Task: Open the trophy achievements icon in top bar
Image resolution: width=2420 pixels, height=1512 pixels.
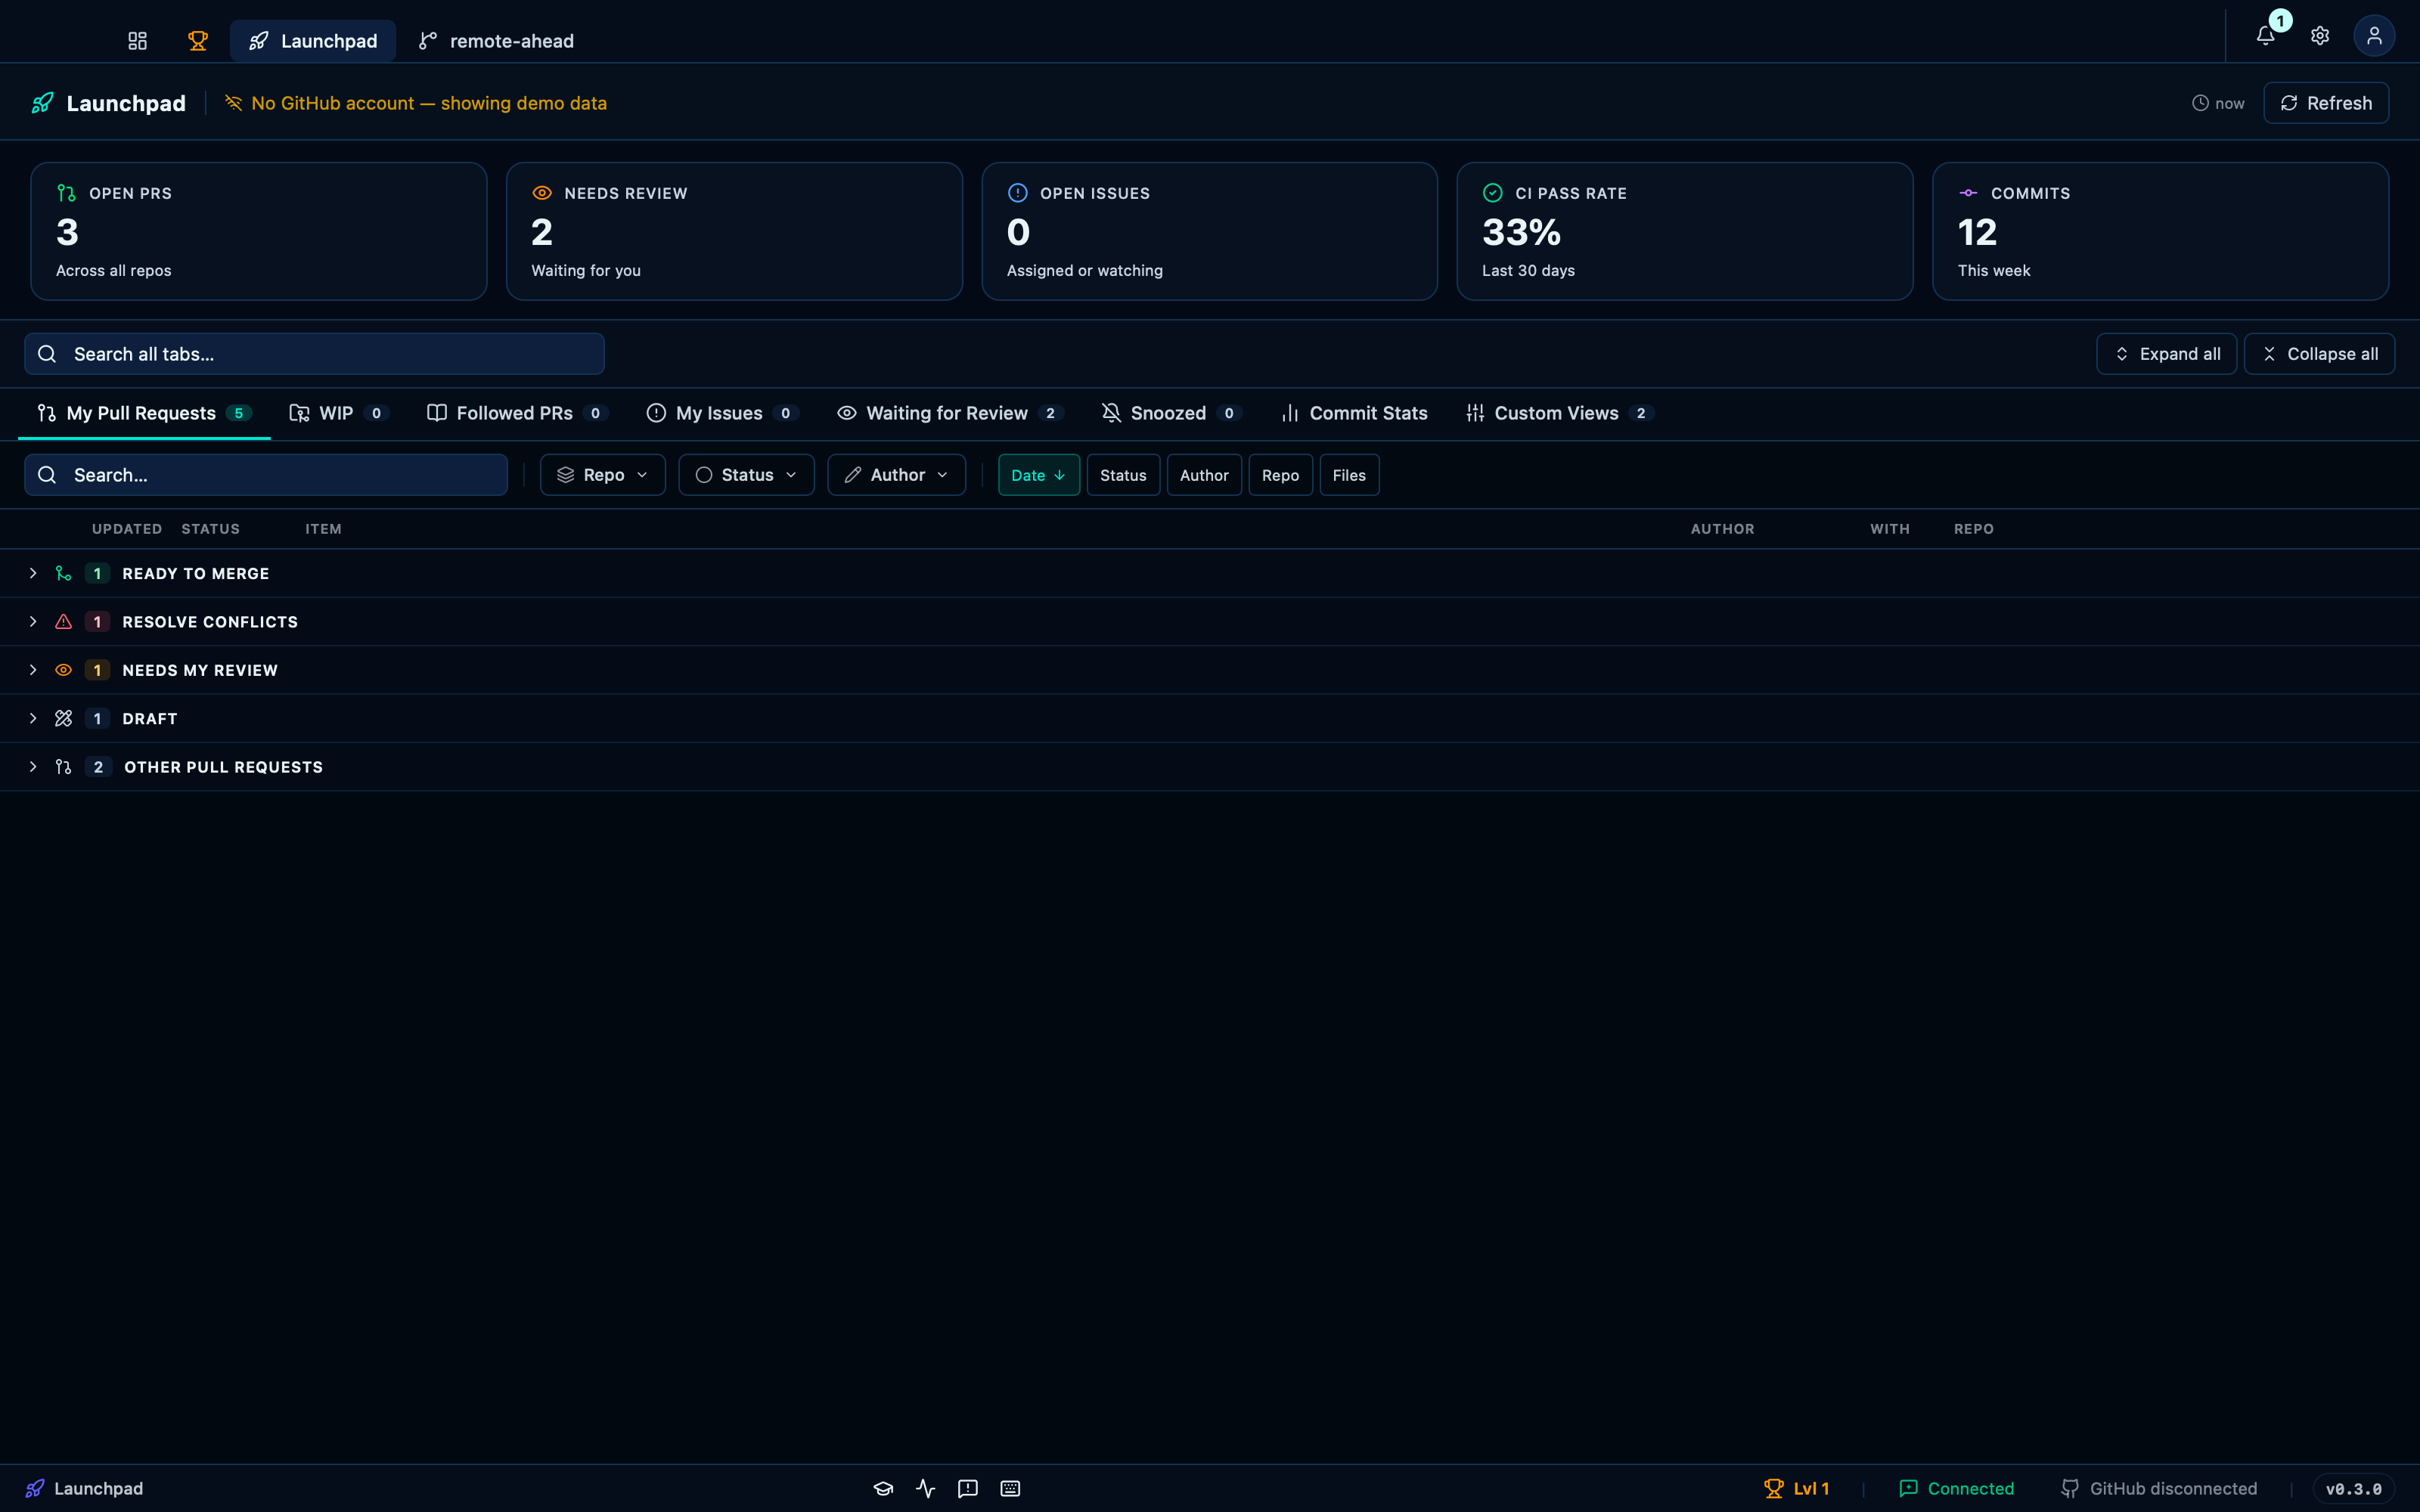Action: pyautogui.click(x=198, y=41)
